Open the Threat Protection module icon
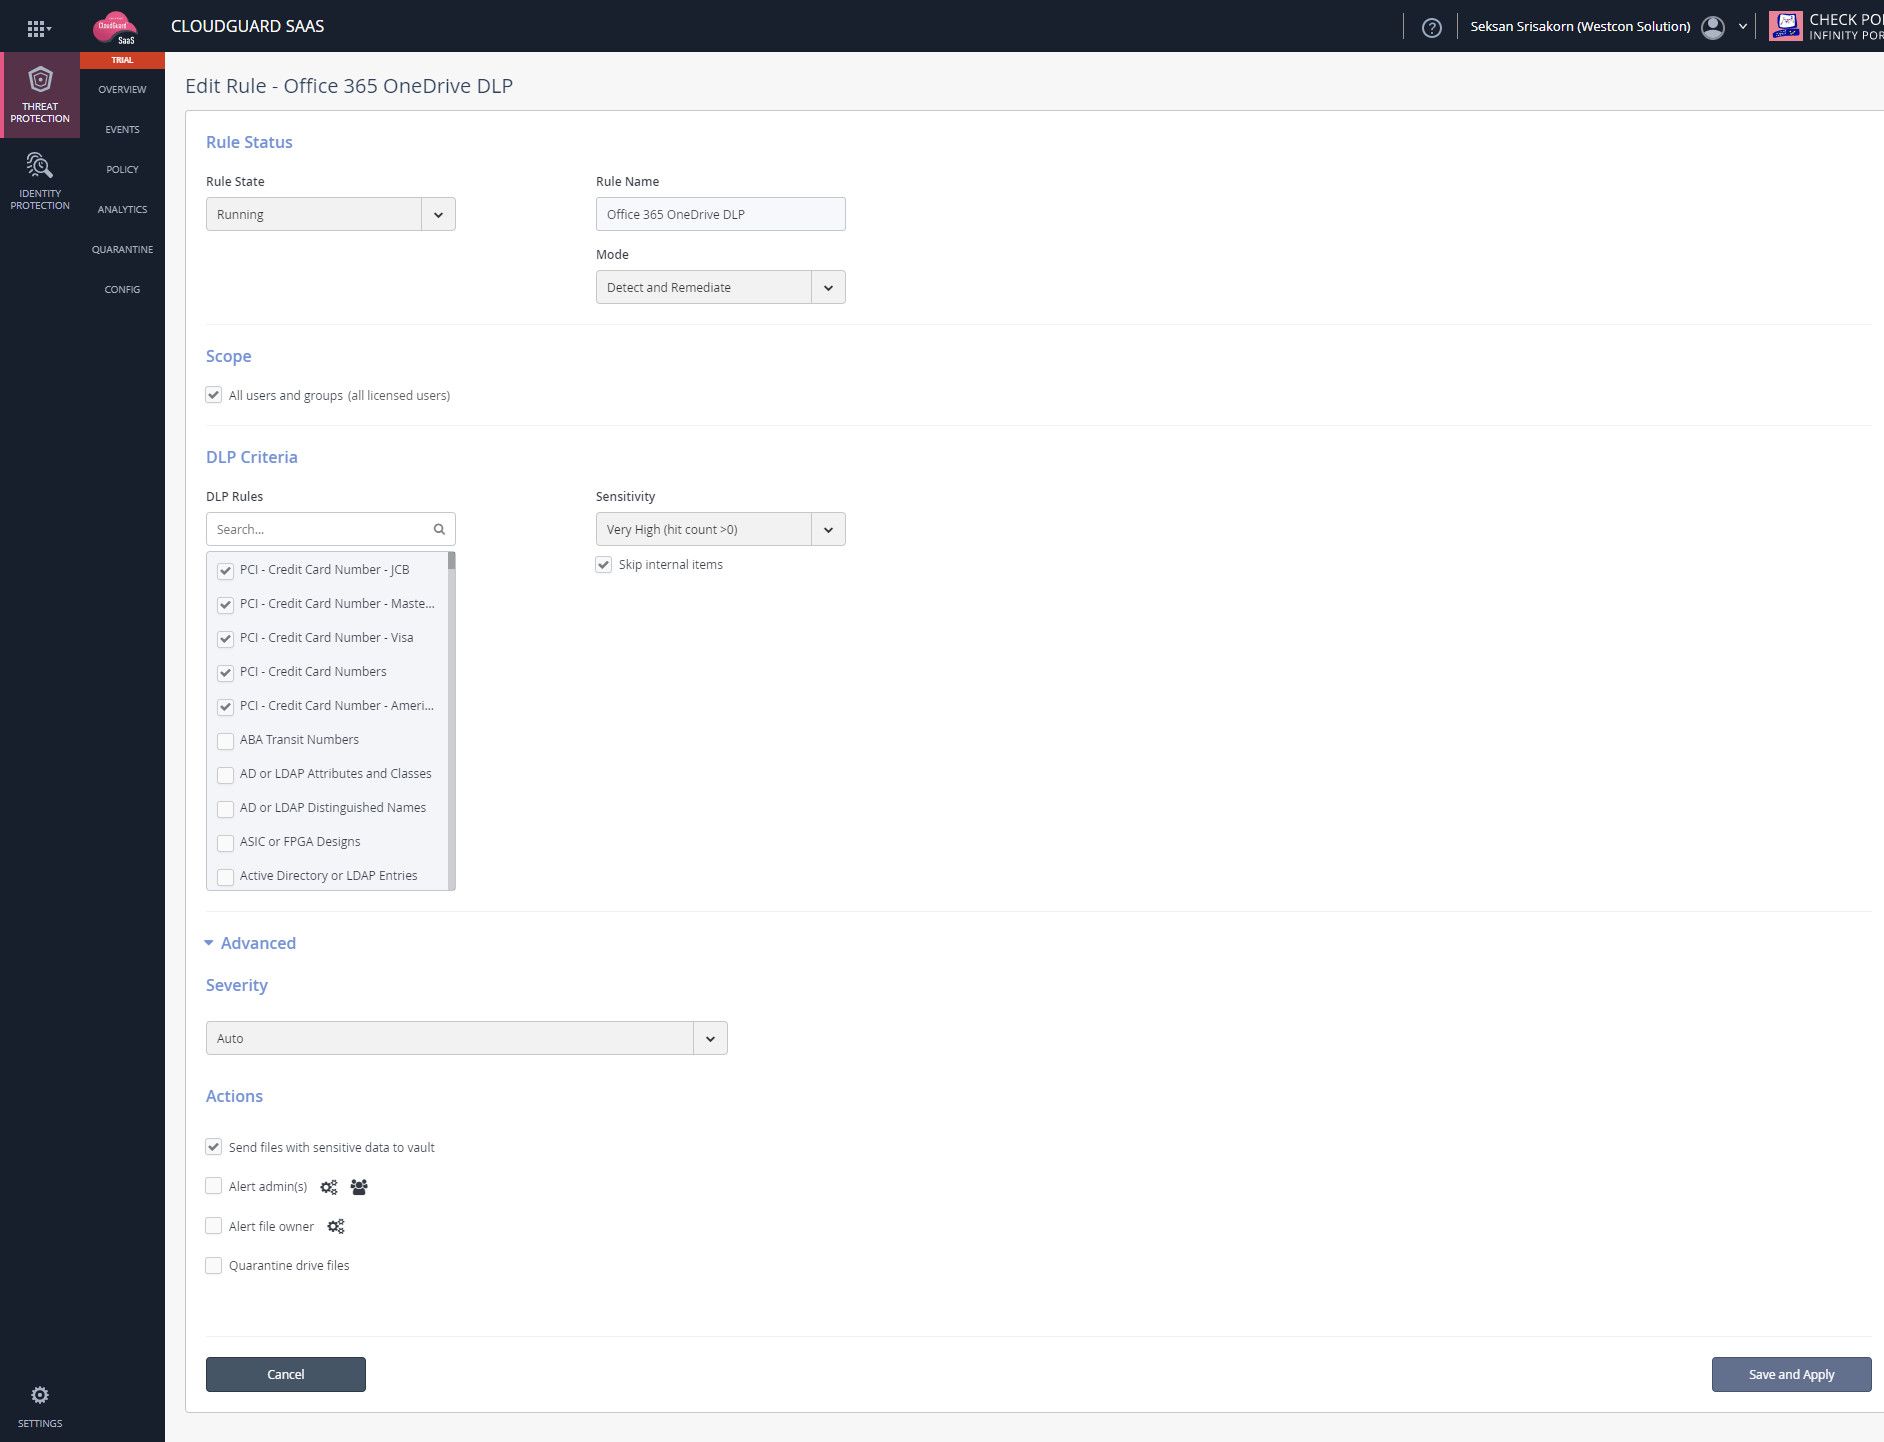This screenshot has width=1884, height=1442. click(40, 95)
